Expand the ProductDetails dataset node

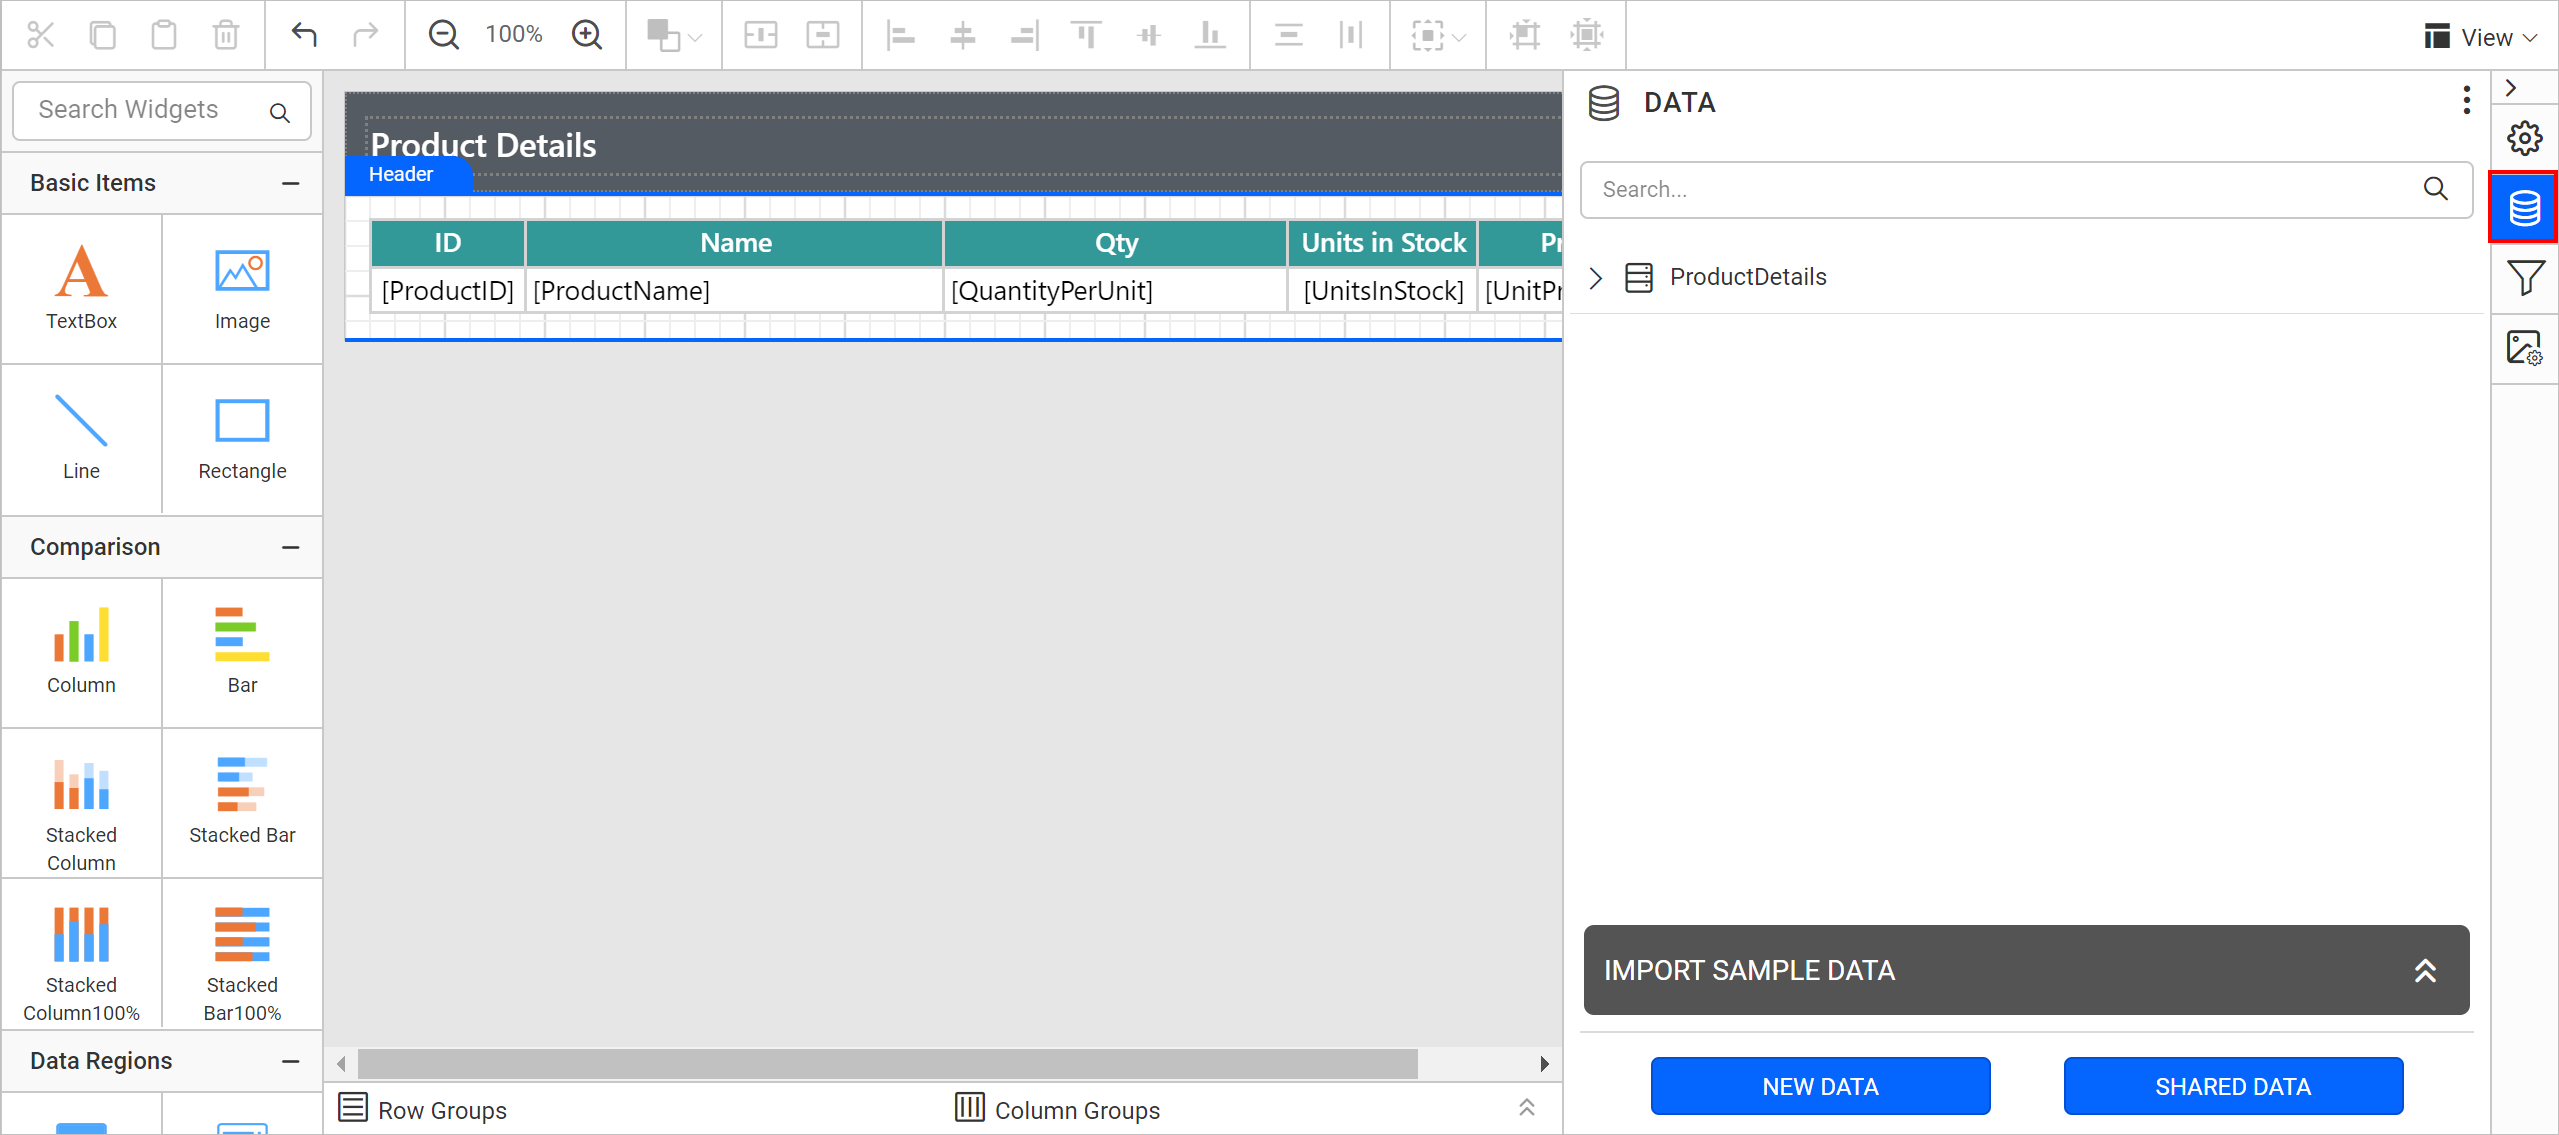tap(1596, 277)
